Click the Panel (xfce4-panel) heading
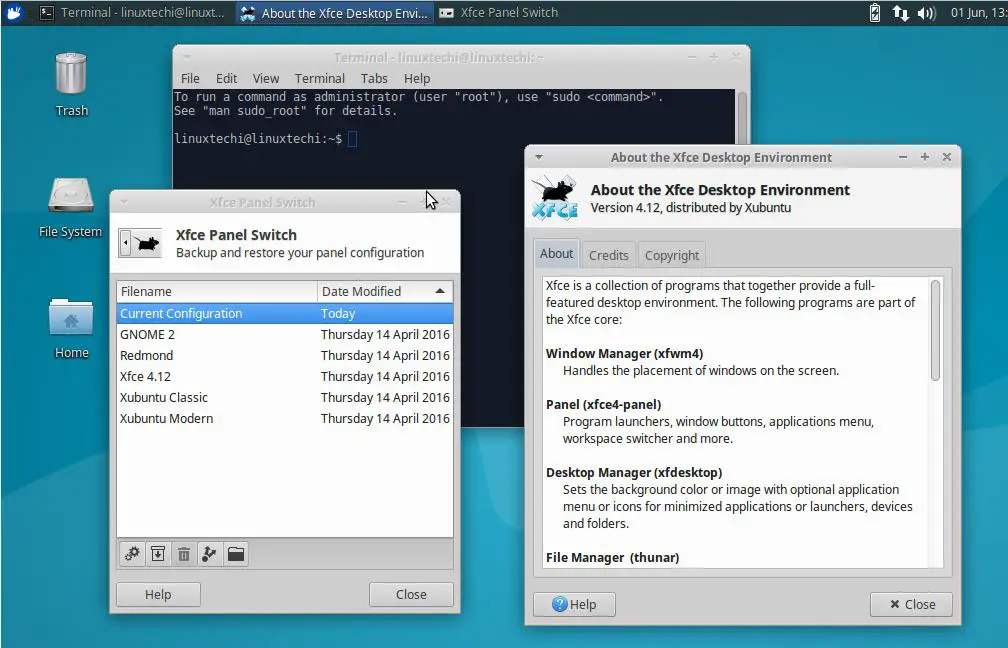This screenshot has width=1008, height=648. point(604,404)
